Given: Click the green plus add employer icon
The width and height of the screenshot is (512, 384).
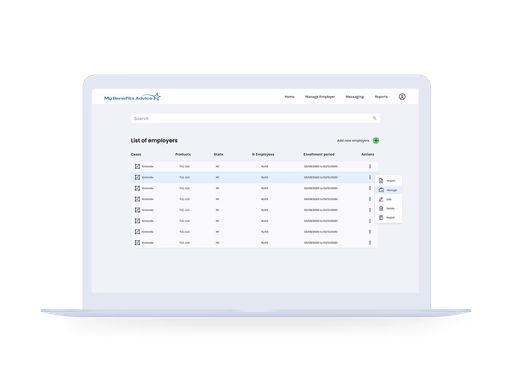Looking at the screenshot, I should [376, 140].
